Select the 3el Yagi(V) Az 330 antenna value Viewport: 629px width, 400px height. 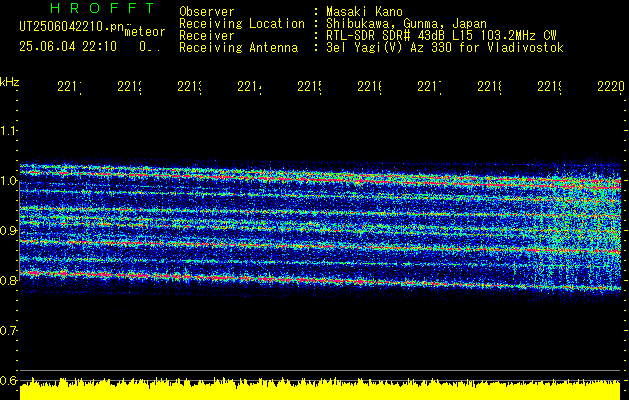tap(445, 48)
